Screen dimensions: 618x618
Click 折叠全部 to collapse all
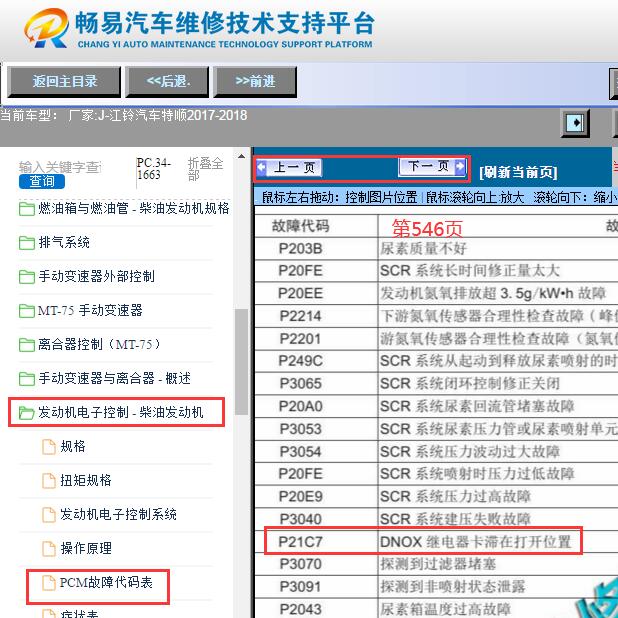click(x=205, y=169)
